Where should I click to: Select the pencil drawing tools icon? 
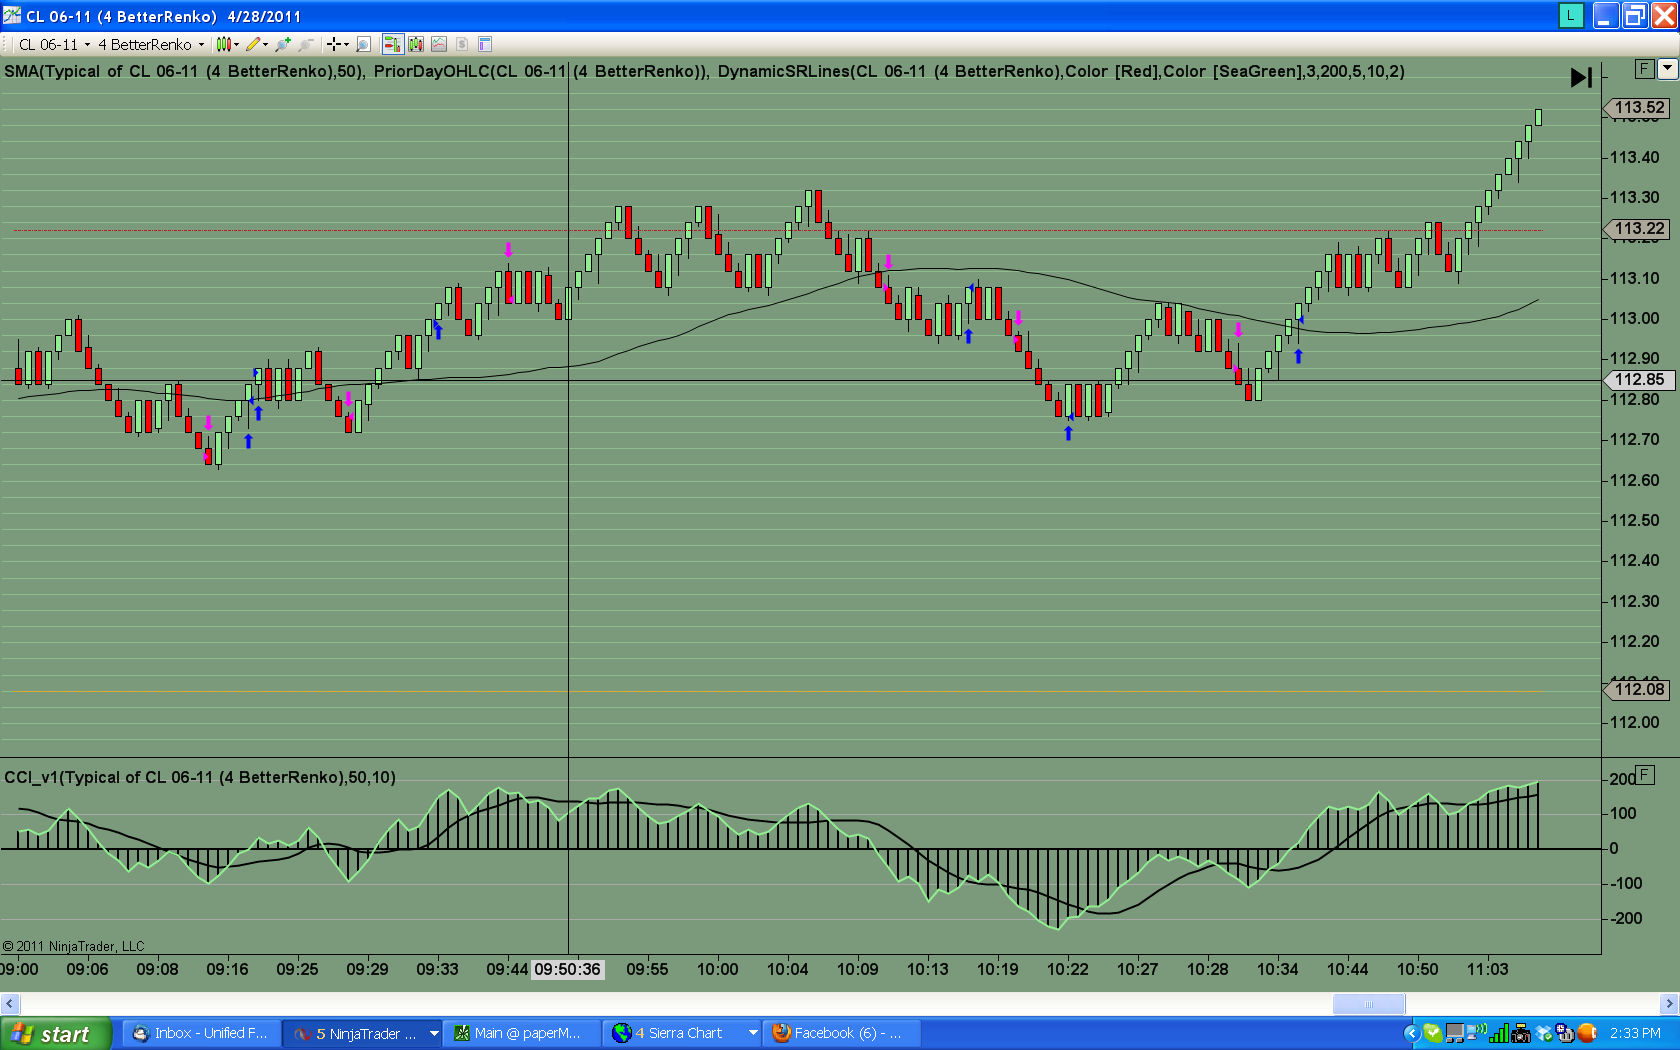(253, 44)
